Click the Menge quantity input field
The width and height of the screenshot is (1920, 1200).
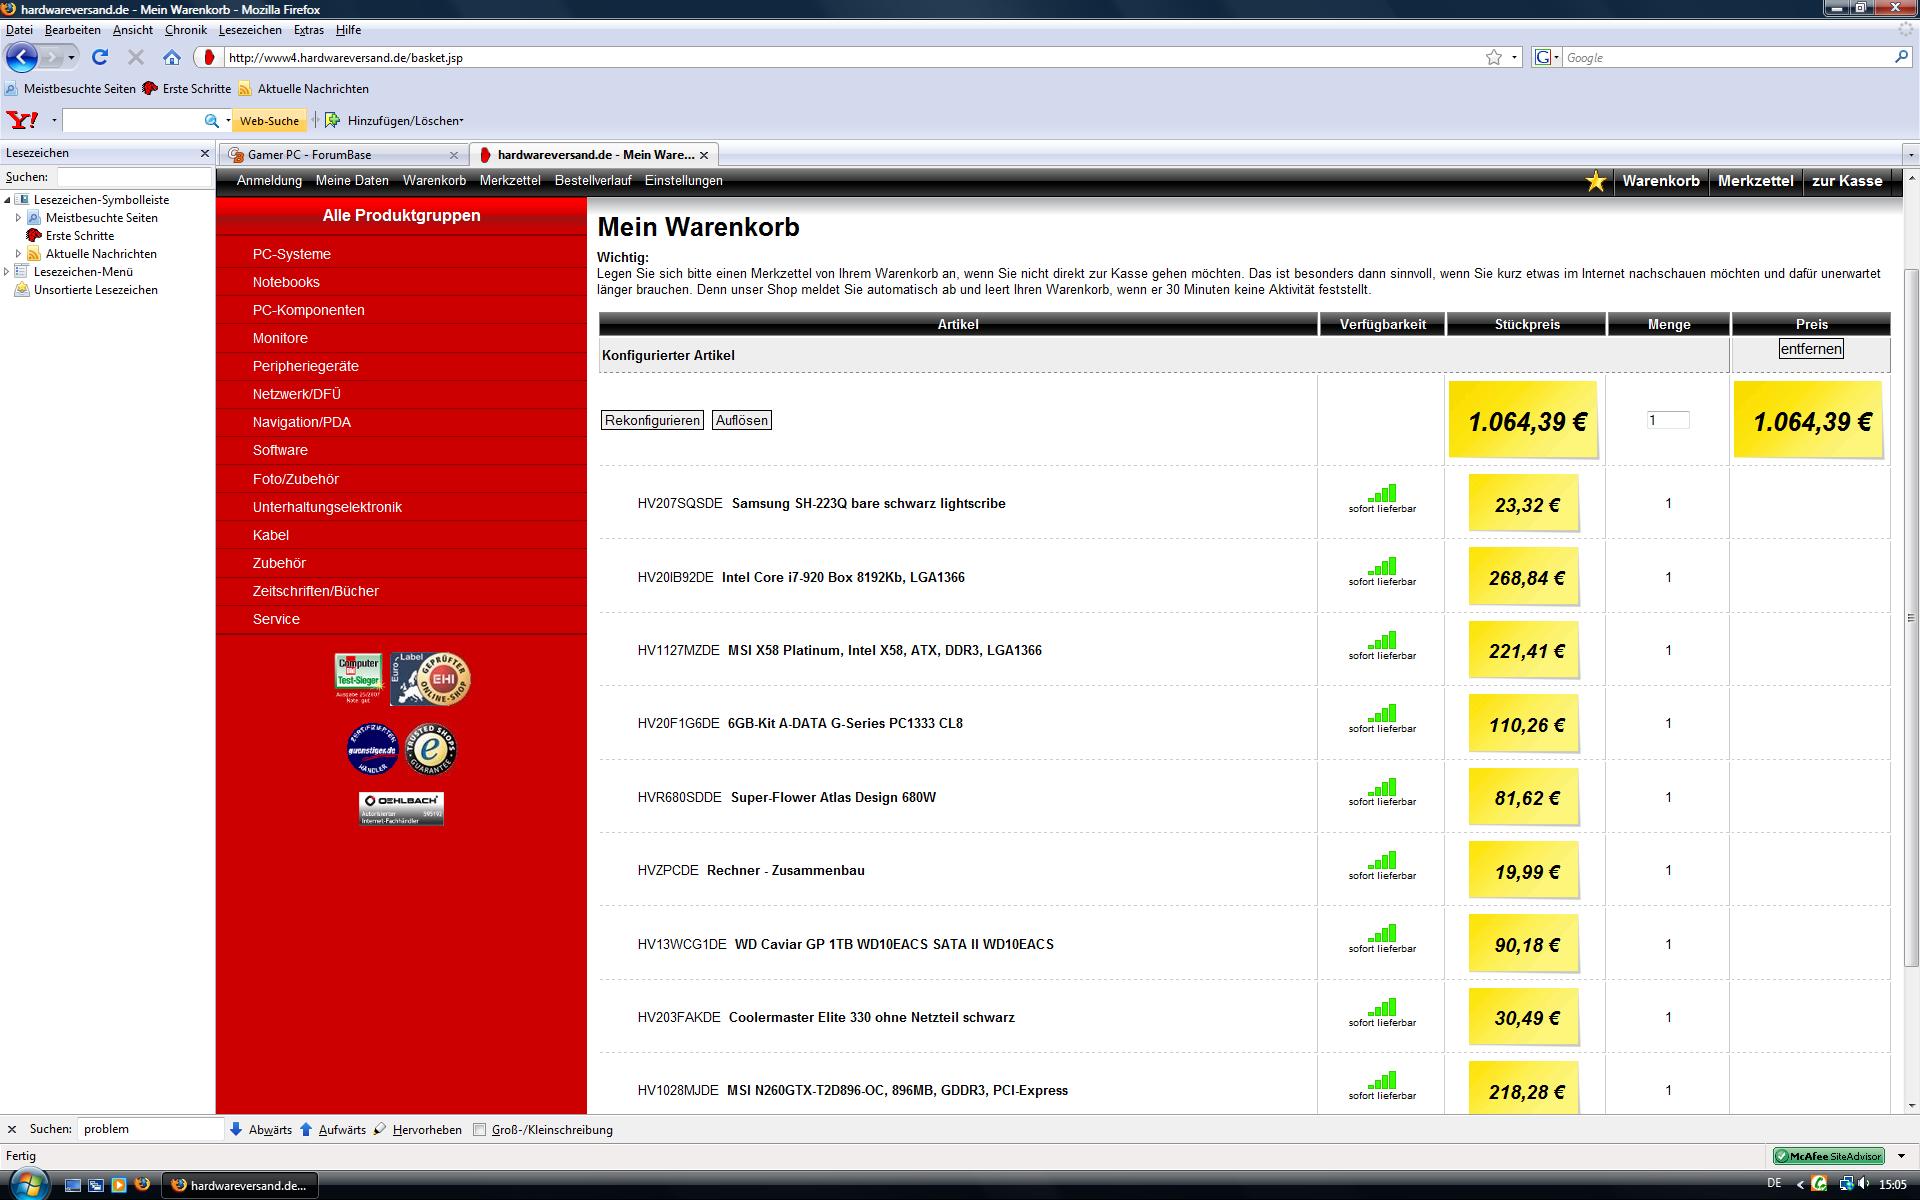1668,420
